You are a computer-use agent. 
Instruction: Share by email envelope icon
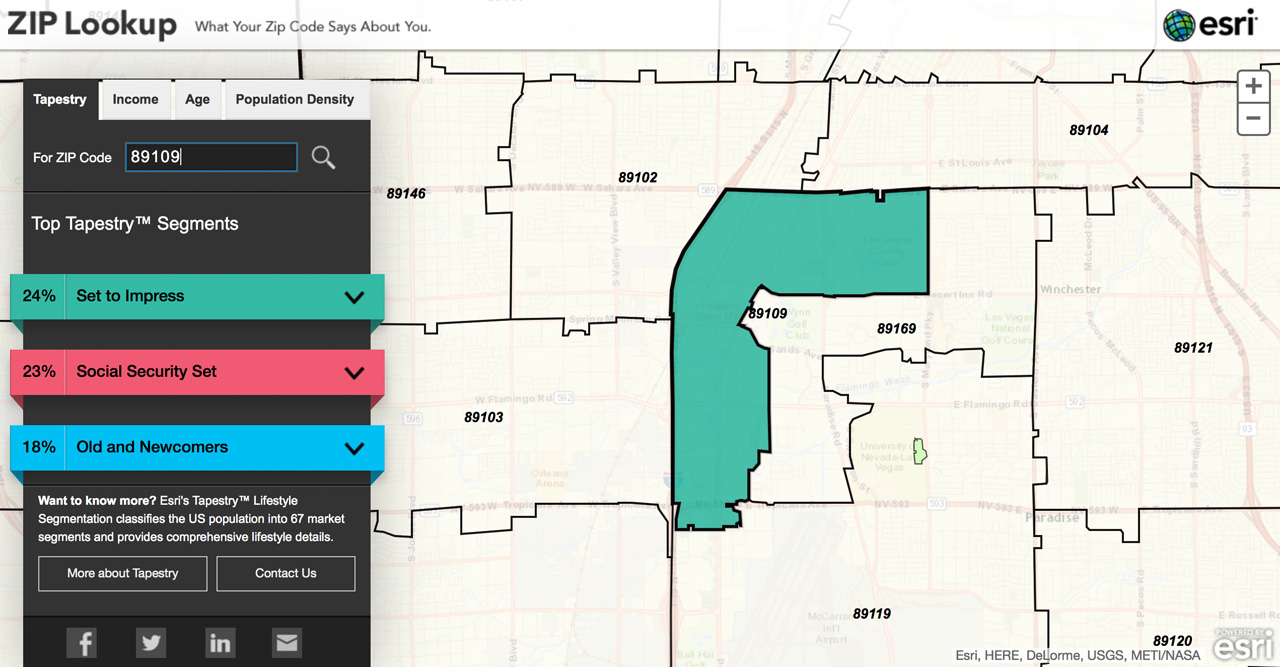(287, 642)
